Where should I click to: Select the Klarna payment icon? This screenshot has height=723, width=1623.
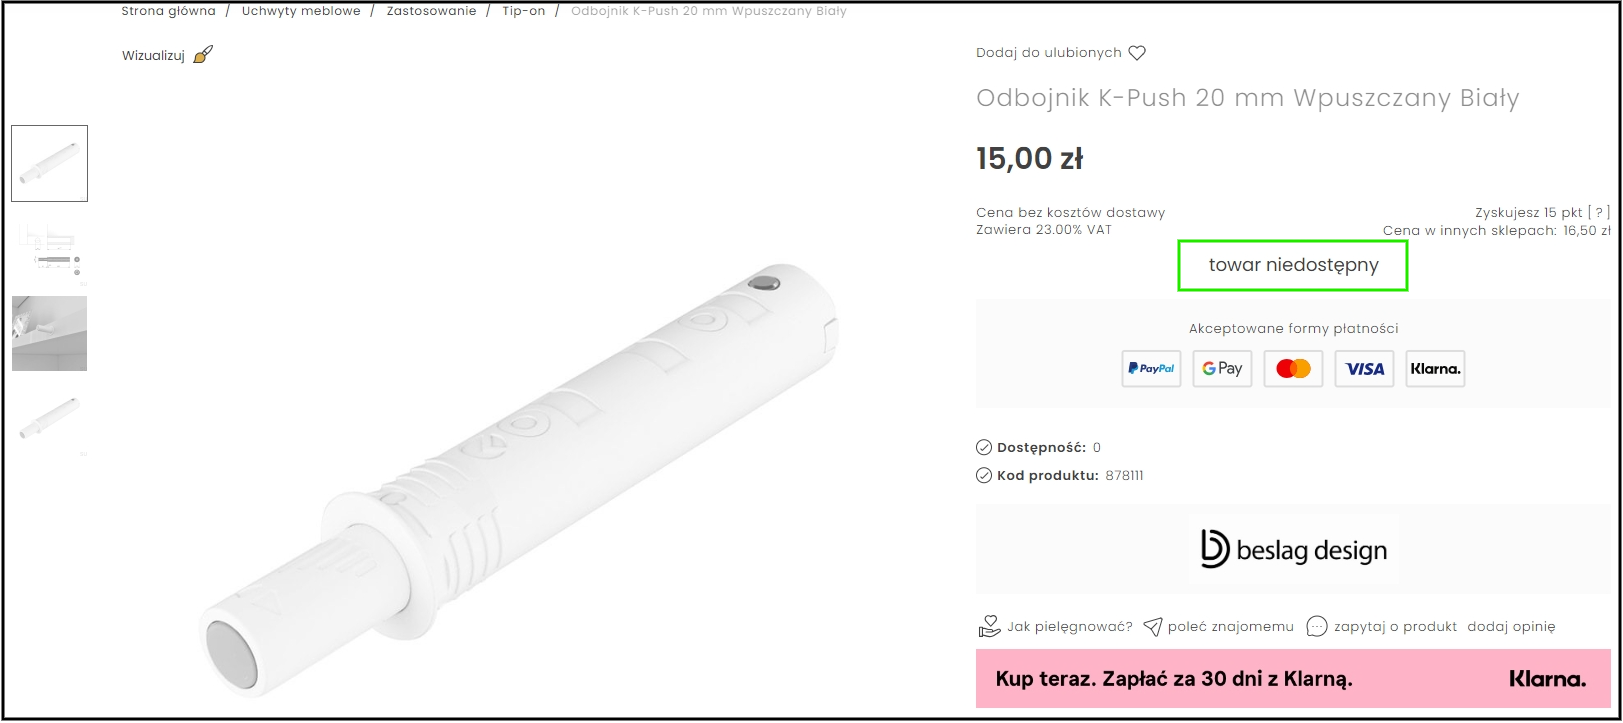1435,369
